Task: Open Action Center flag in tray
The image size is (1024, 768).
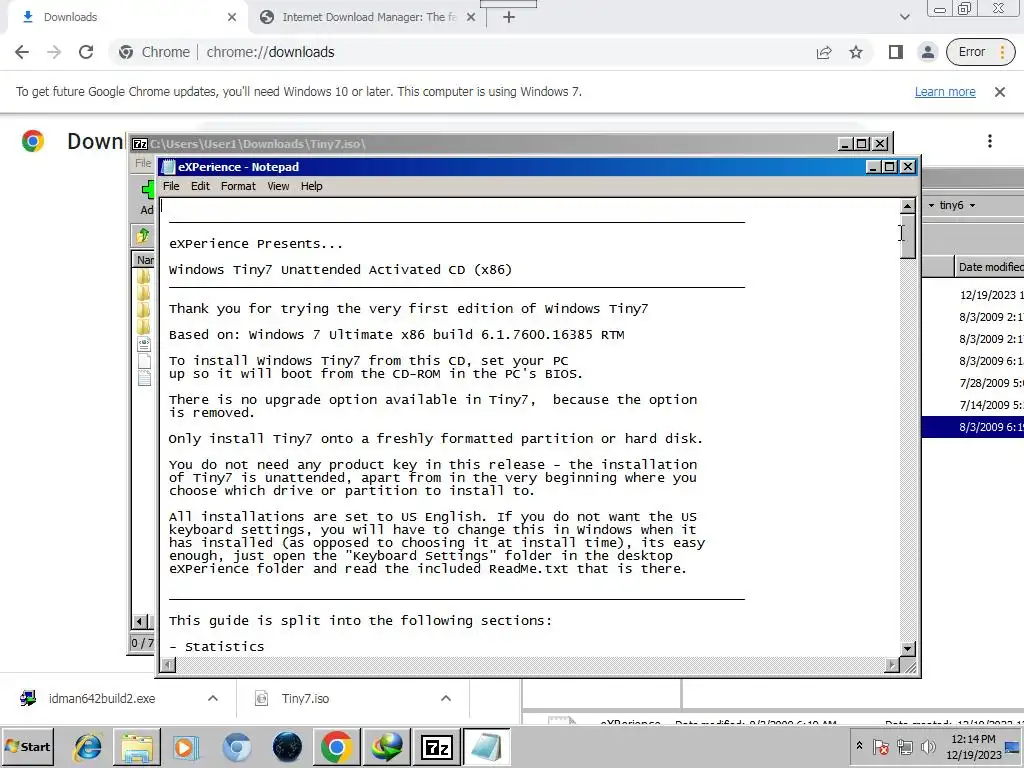Action: (880, 746)
